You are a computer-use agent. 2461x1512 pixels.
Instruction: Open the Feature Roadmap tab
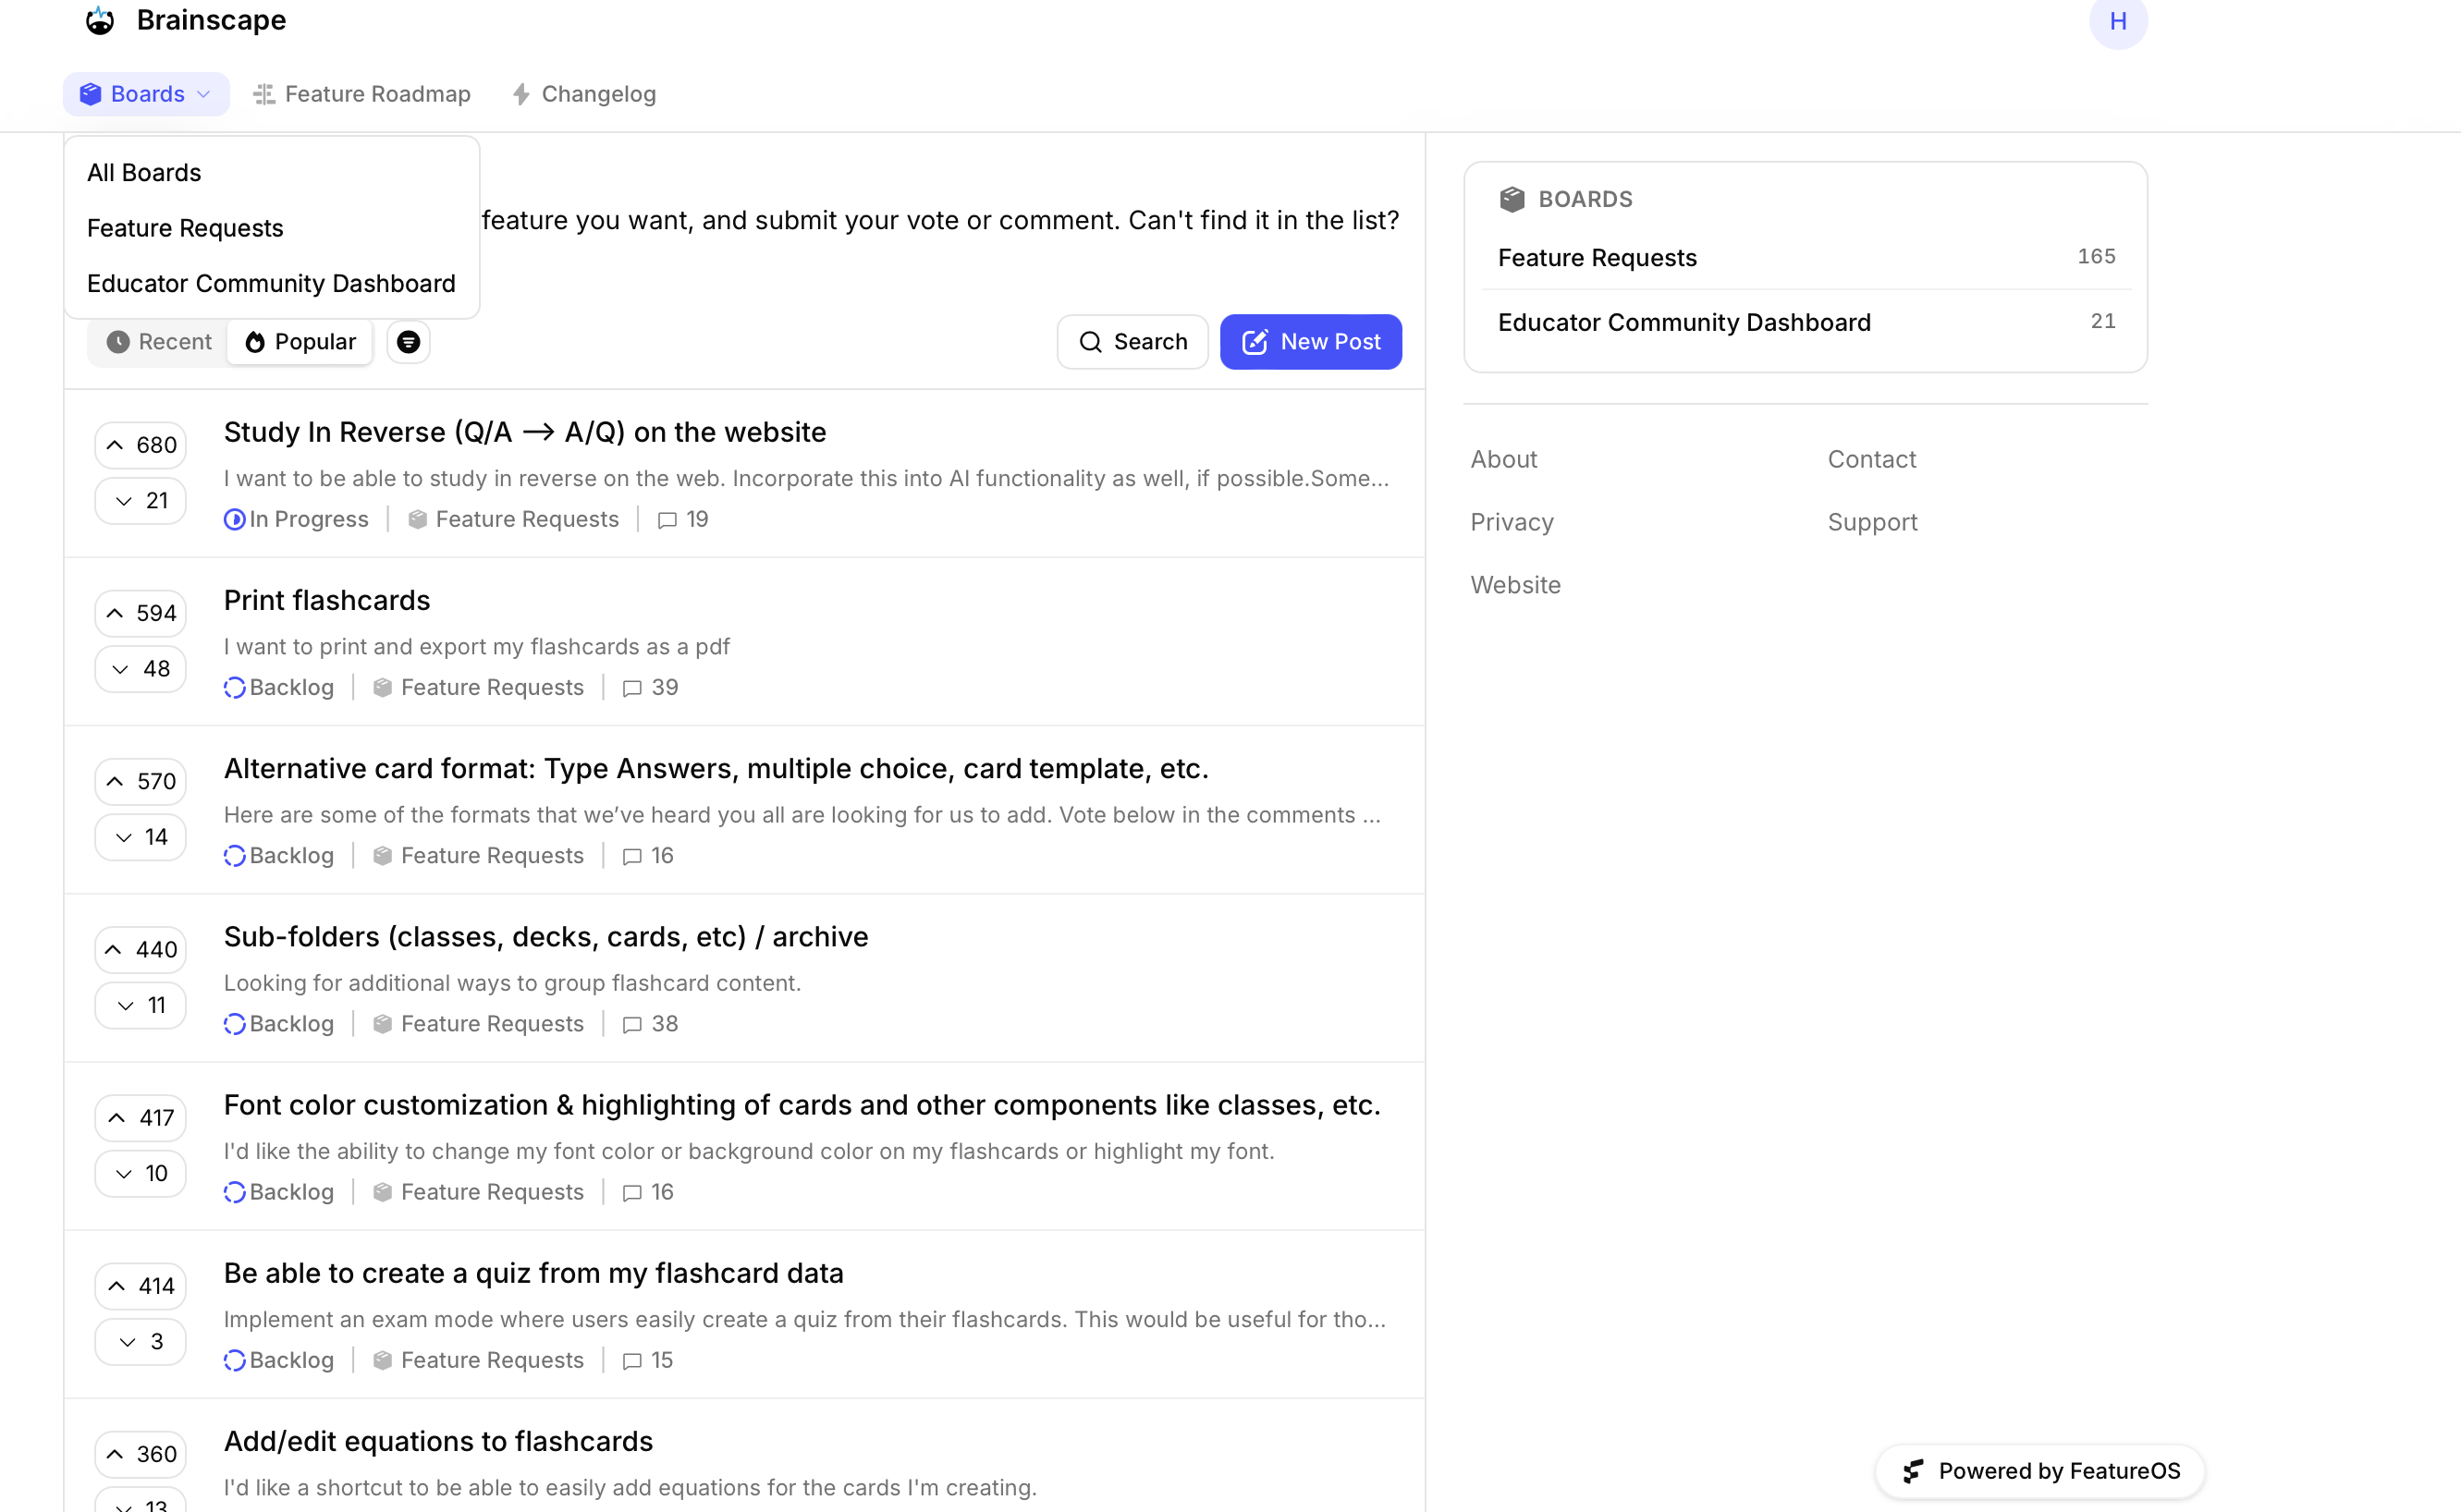click(362, 94)
